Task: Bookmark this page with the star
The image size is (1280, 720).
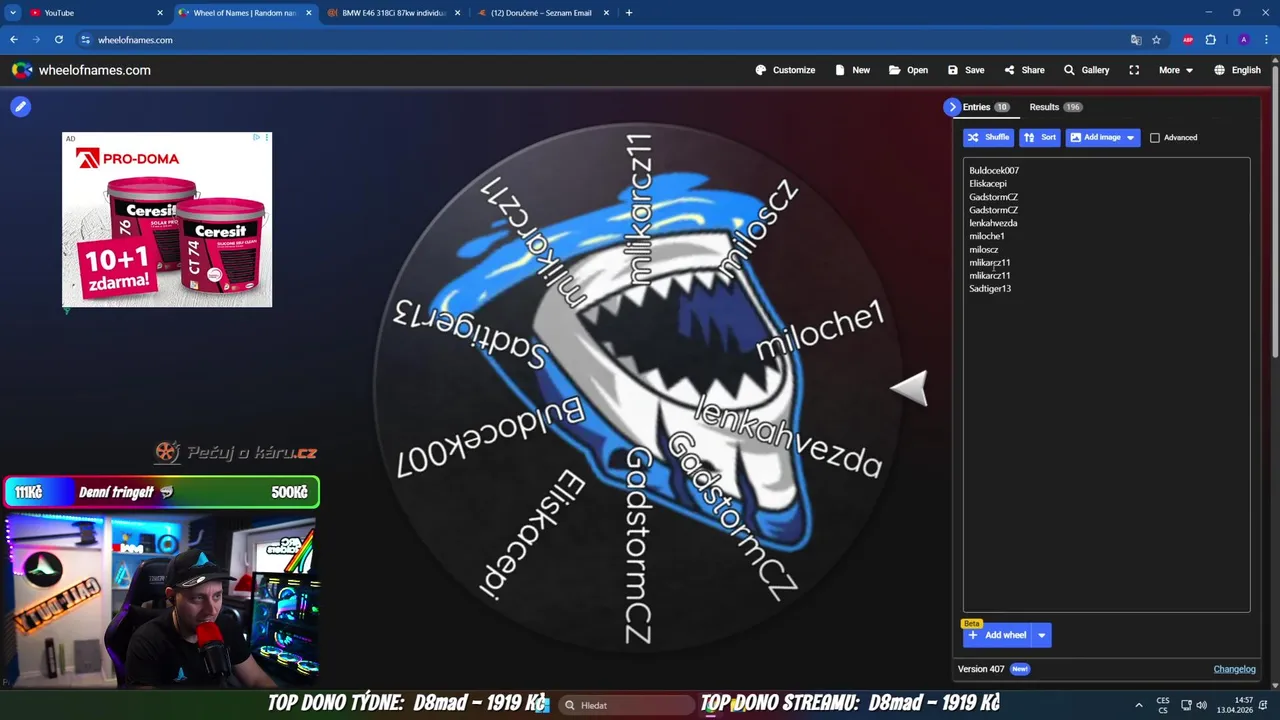Action: pyautogui.click(x=1157, y=40)
